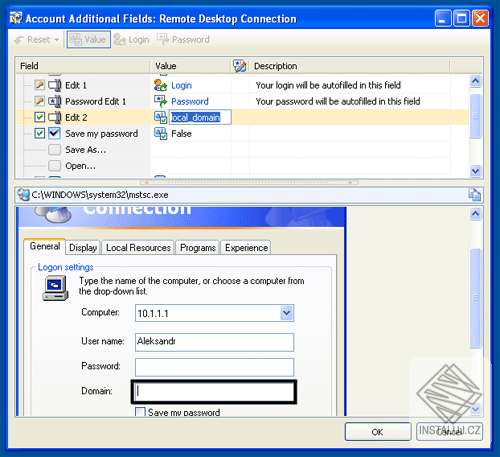The width and height of the screenshot is (500, 457).
Task: Click the Field column header
Action: pyautogui.click(x=82, y=66)
